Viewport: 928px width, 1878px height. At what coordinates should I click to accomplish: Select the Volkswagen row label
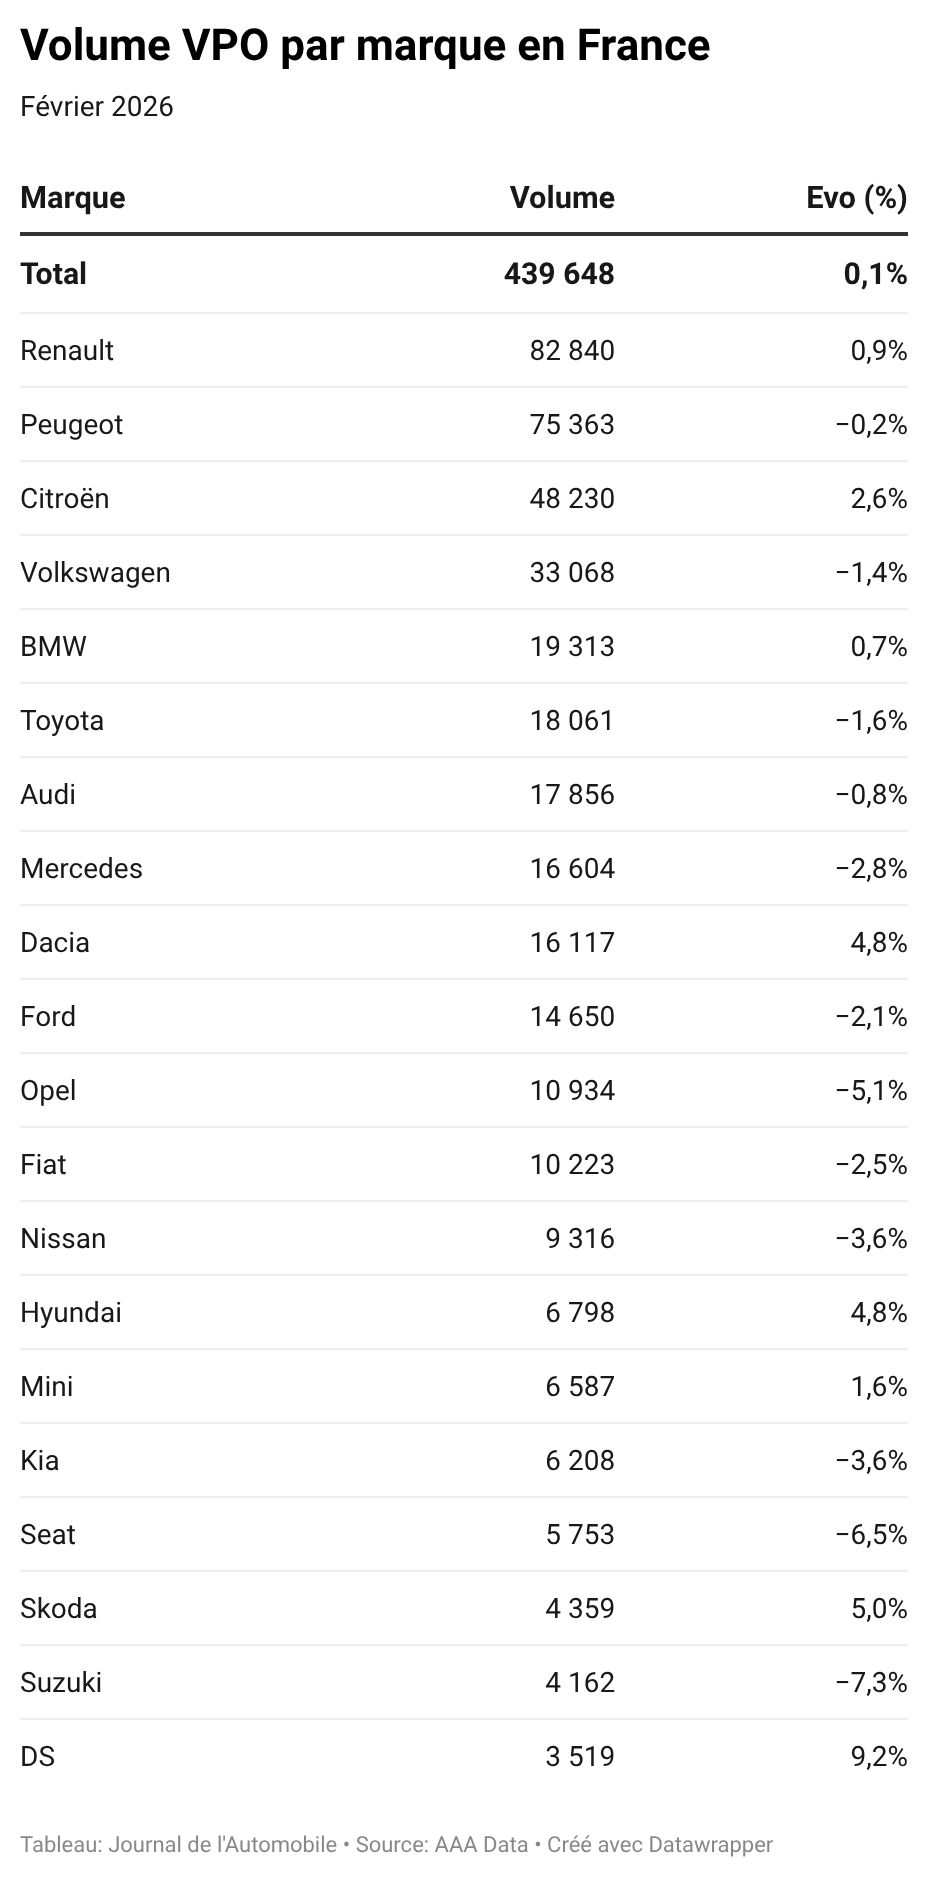coord(95,573)
